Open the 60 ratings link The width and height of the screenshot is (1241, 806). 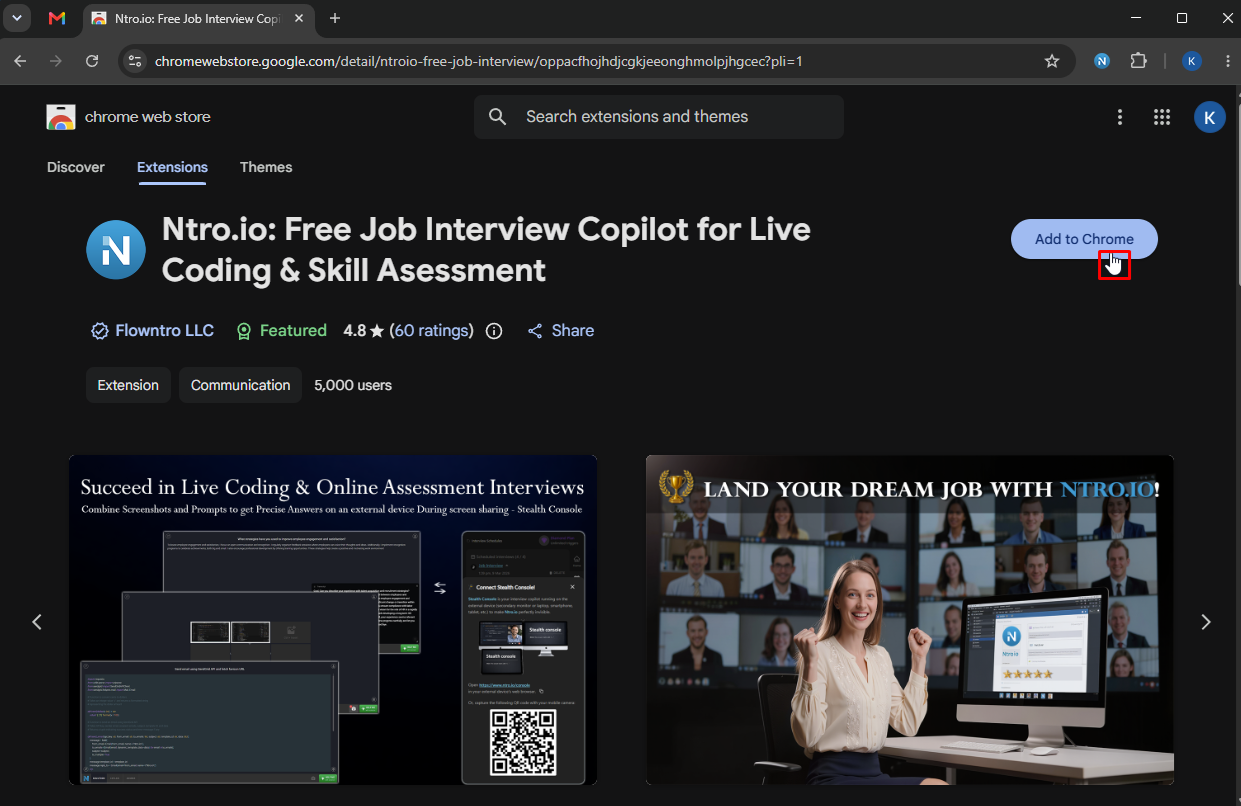pos(432,330)
